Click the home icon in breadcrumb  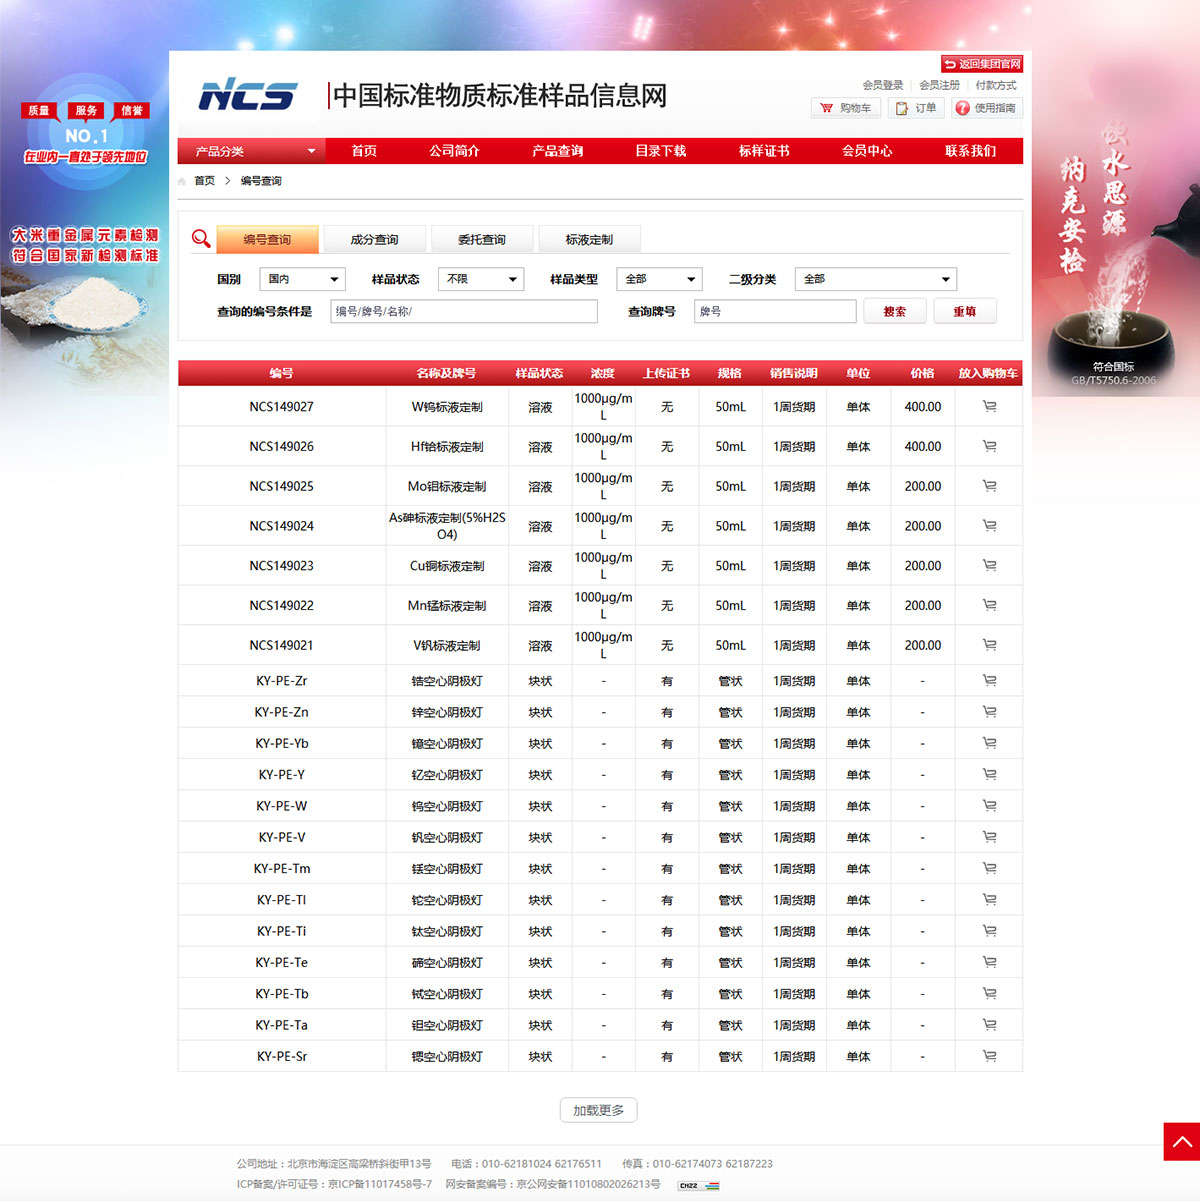tap(182, 181)
